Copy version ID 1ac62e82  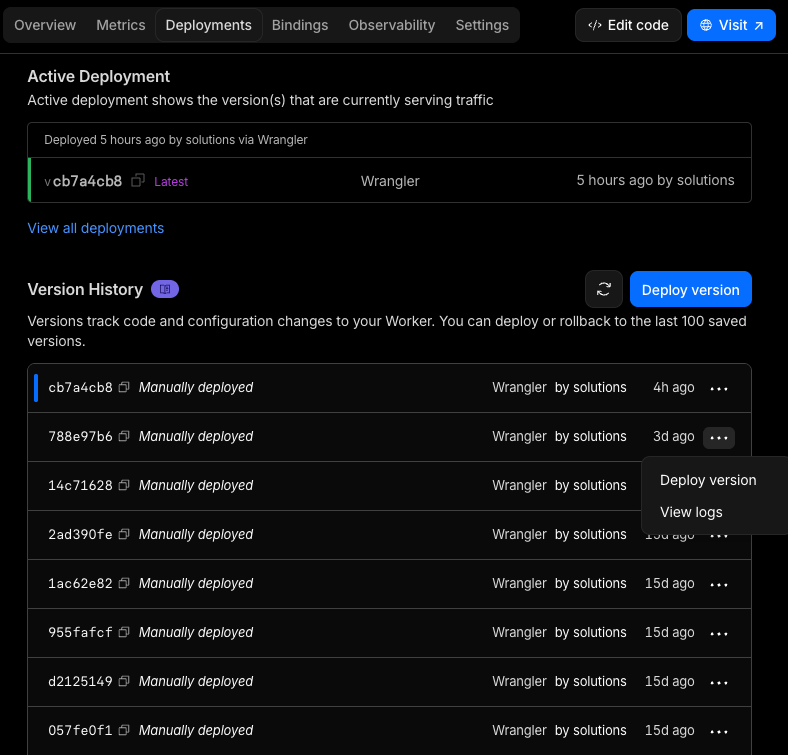click(x=124, y=583)
